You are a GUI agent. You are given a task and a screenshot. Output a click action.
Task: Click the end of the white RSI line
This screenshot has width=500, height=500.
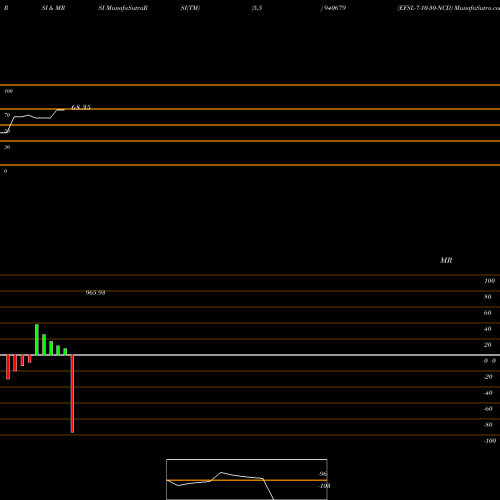(63, 110)
